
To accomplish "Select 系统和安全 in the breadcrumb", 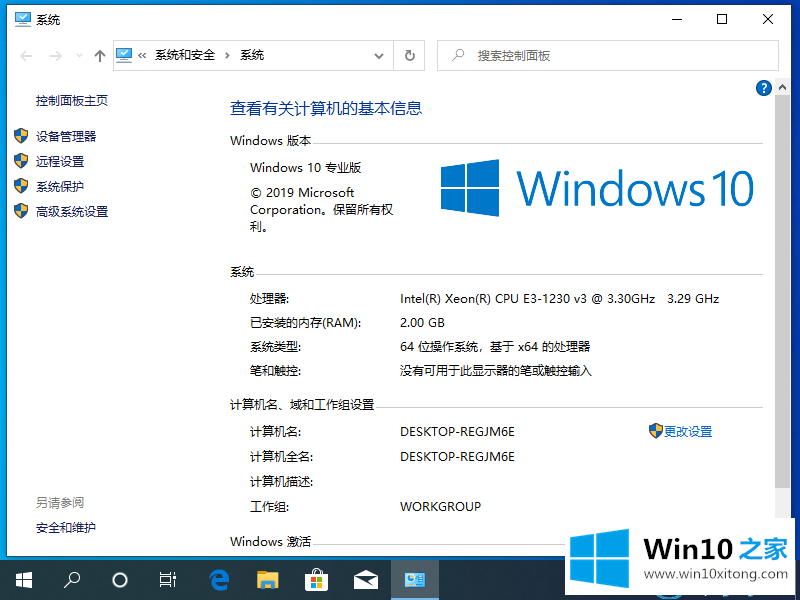I will click(x=185, y=55).
